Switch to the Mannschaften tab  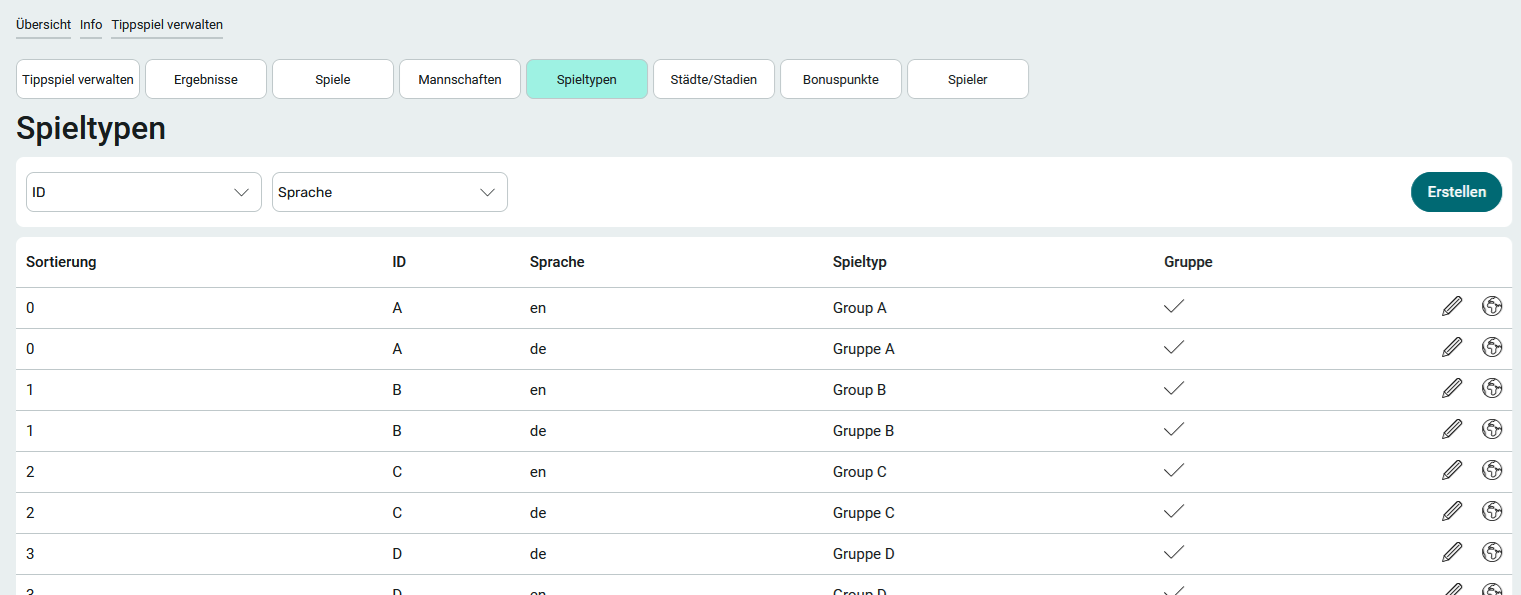[x=460, y=80]
